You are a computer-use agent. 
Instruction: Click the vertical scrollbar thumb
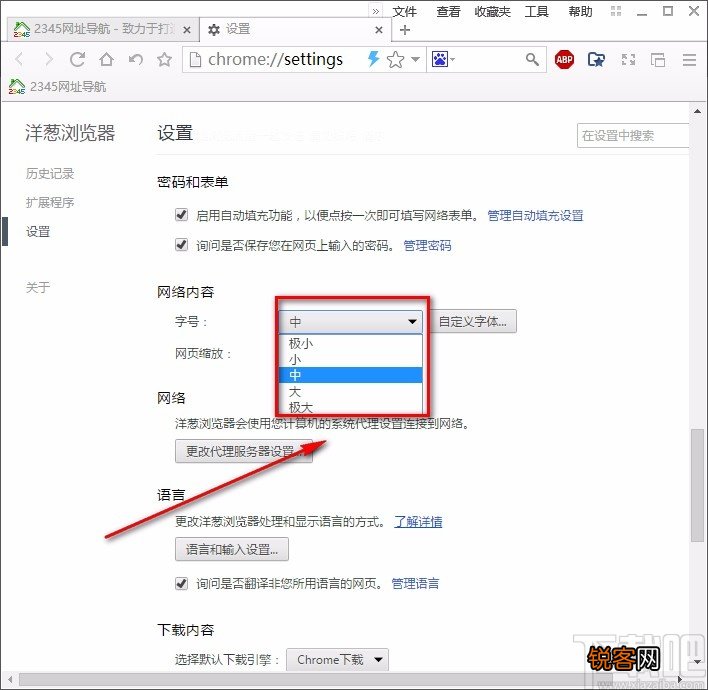coord(697,485)
